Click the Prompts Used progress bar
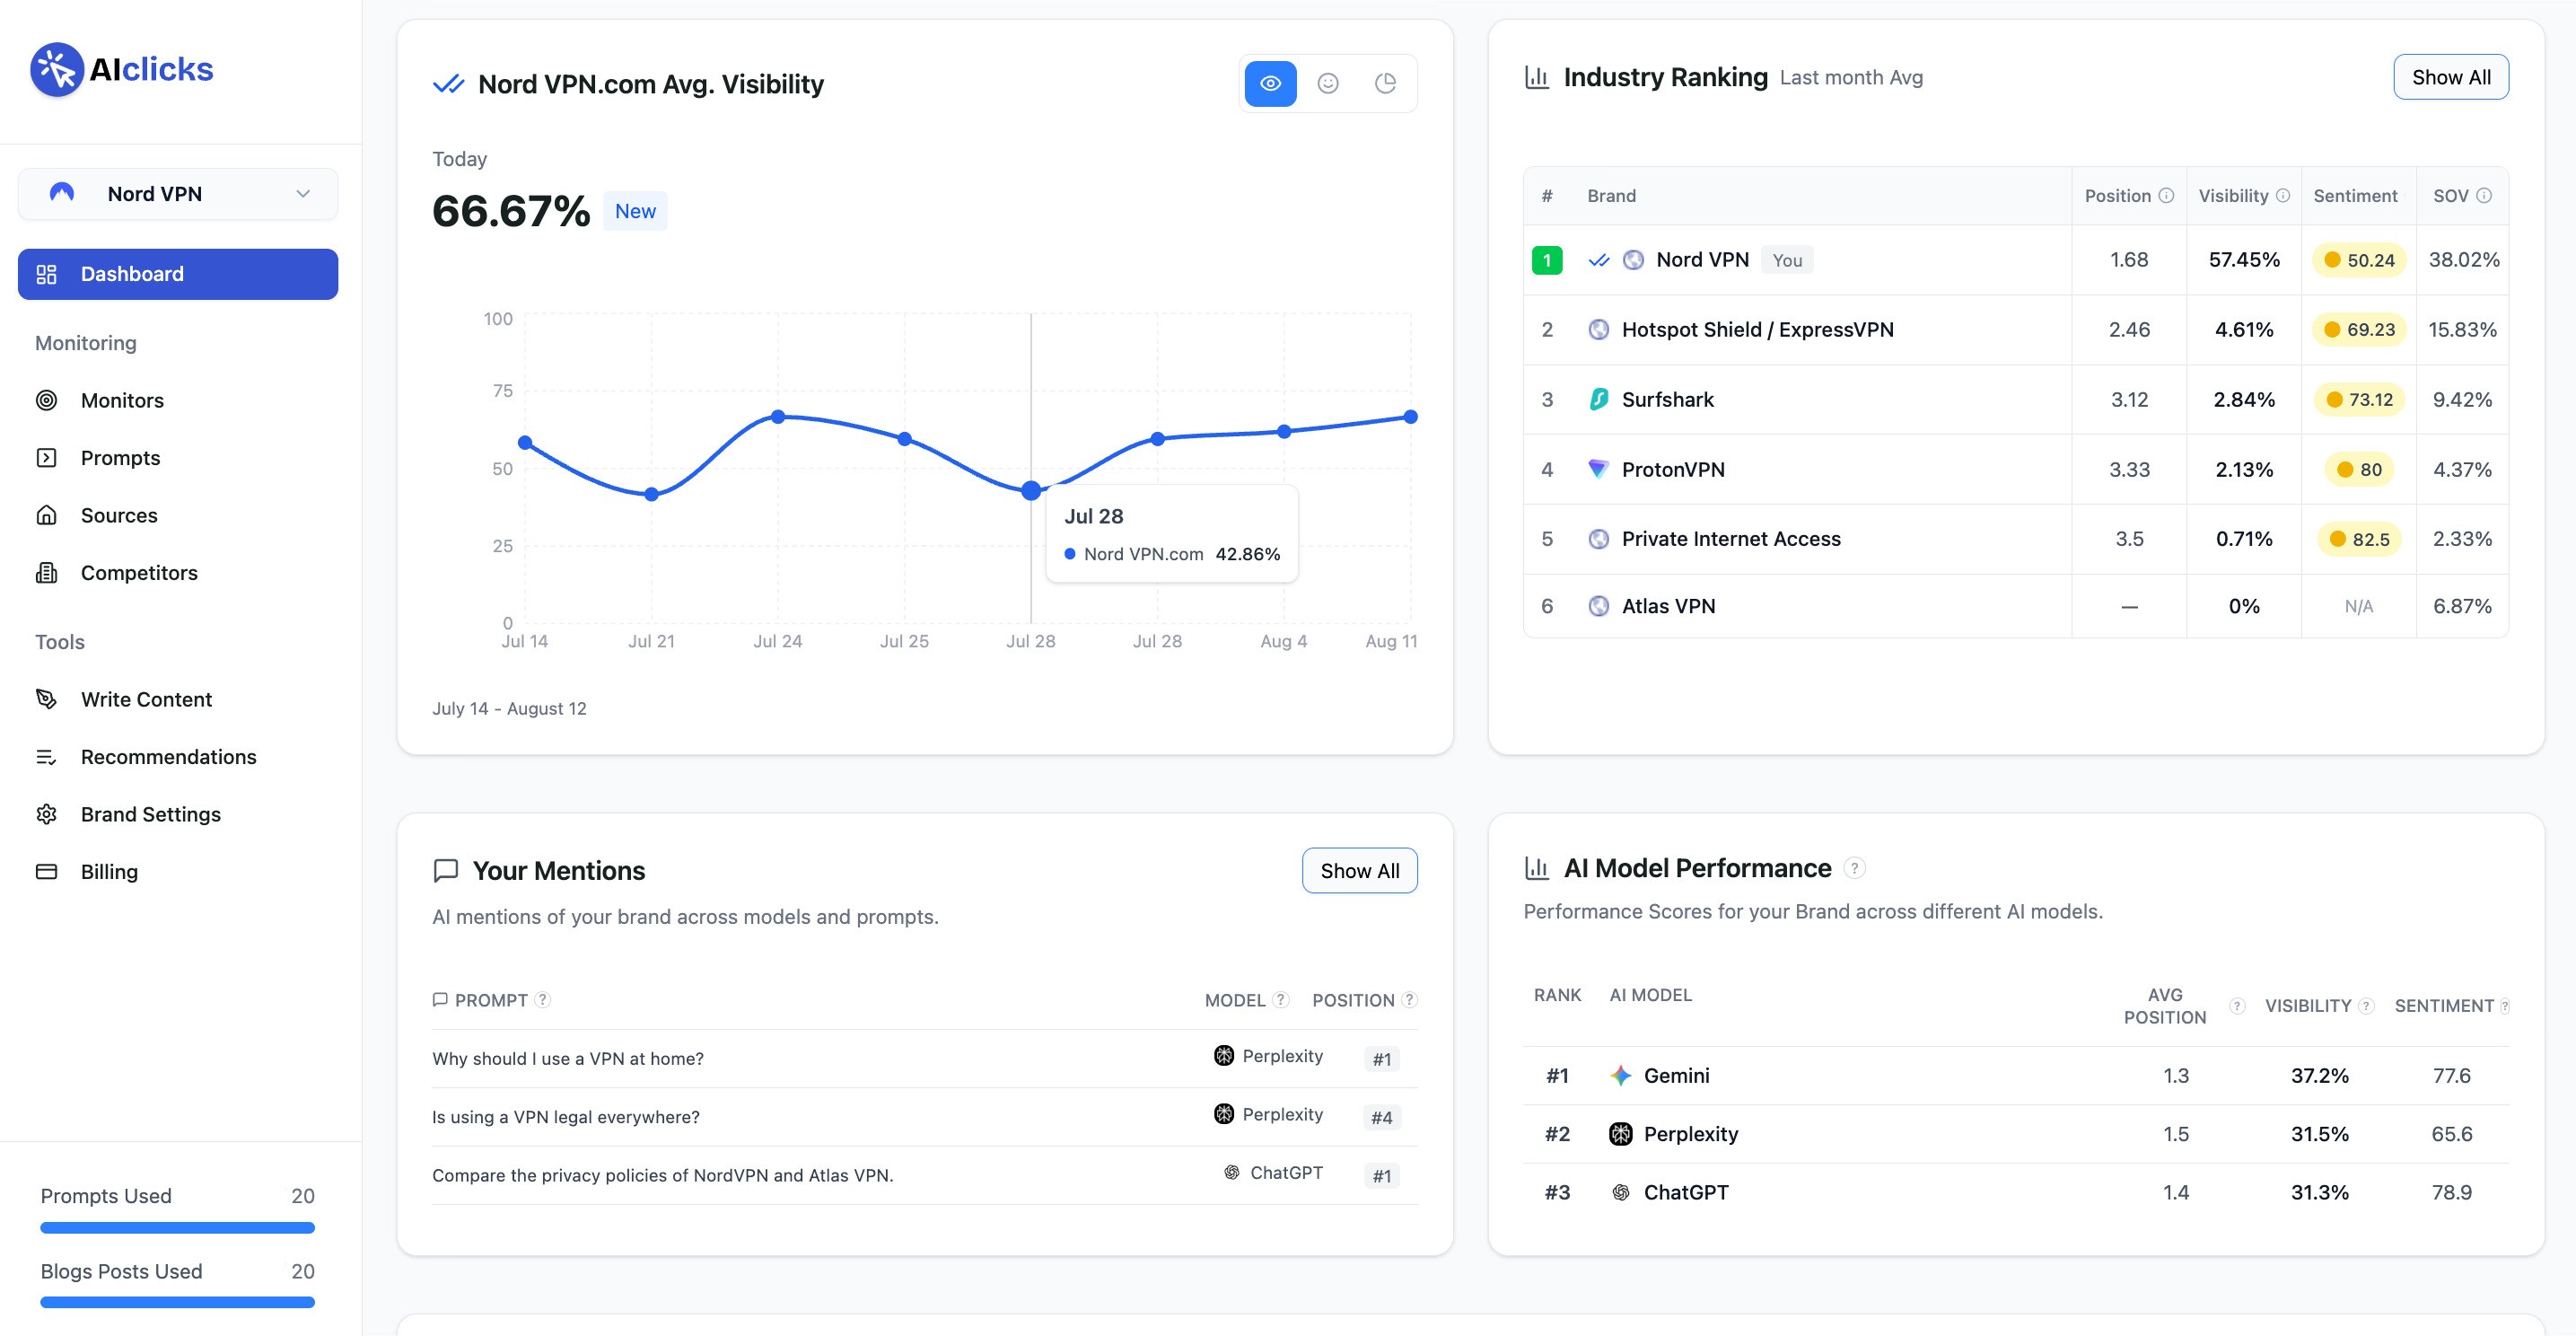 click(x=177, y=1227)
